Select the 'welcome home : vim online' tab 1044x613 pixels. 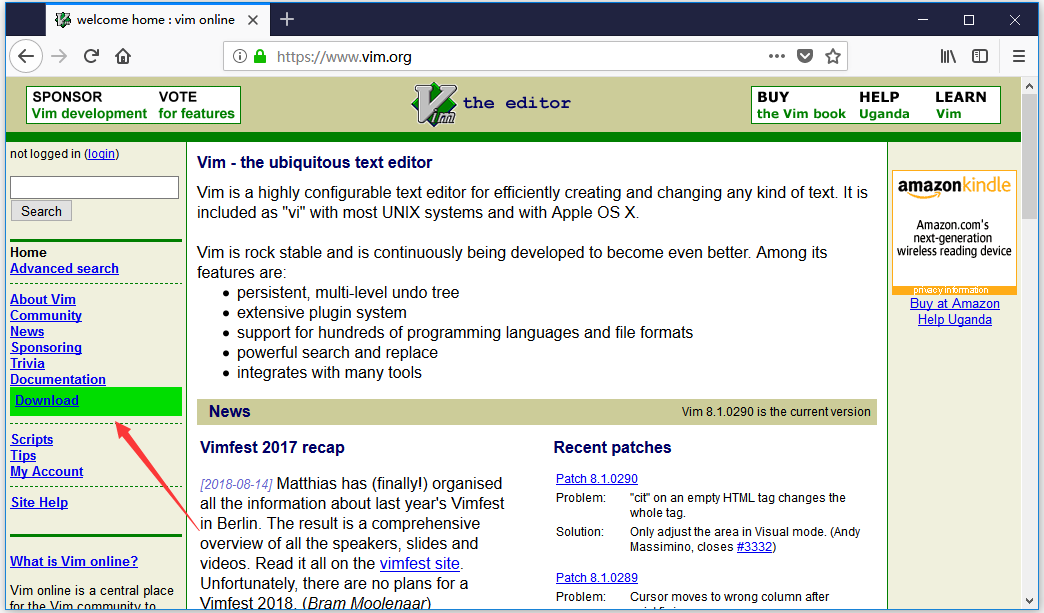coord(158,20)
